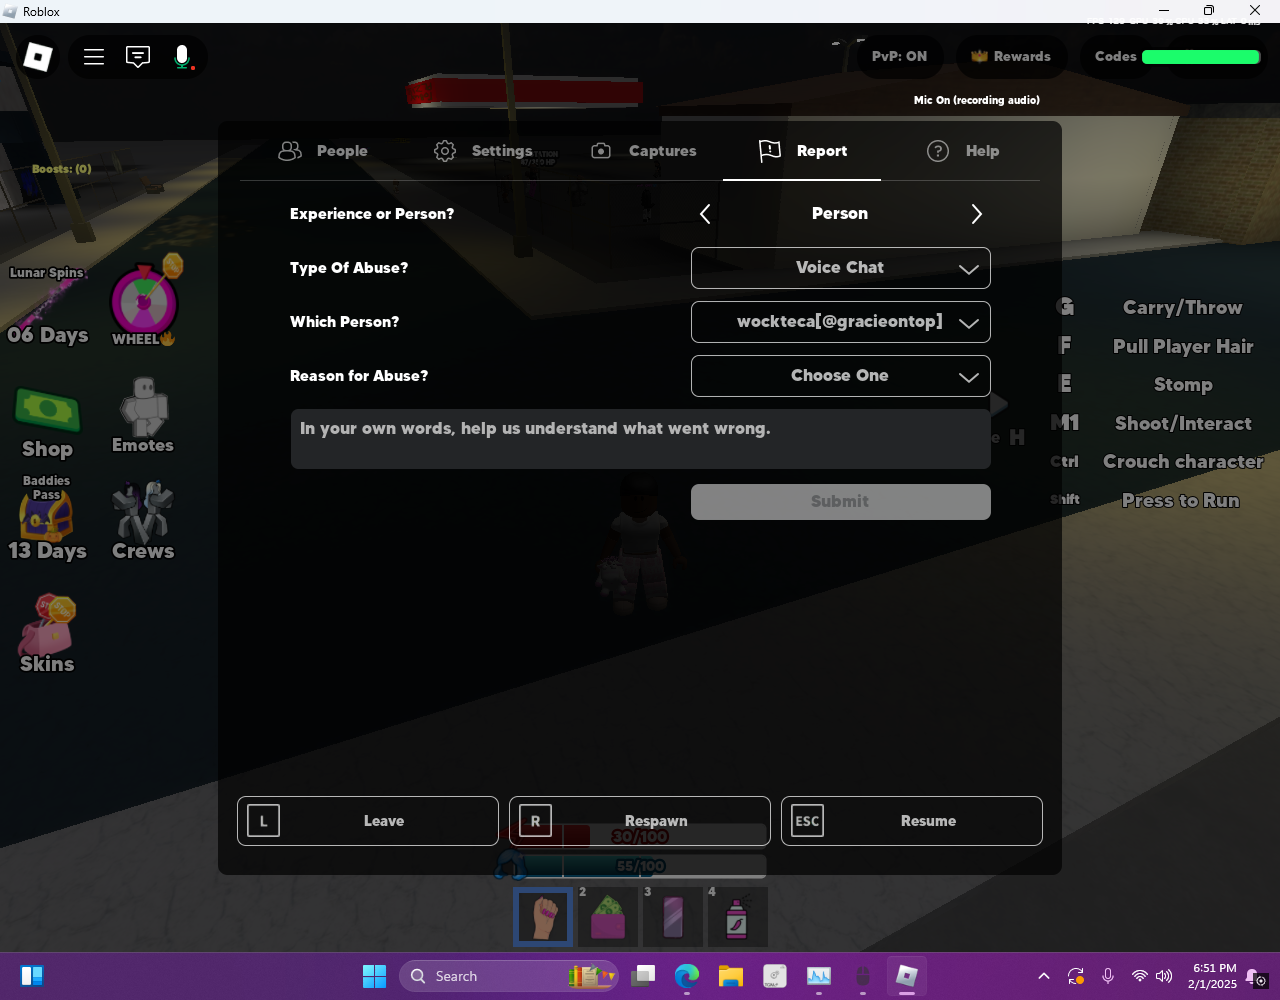Open the Windows Start menu
Viewport: 1280px width, 1000px height.
pyautogui.click(x=374, y=976)
